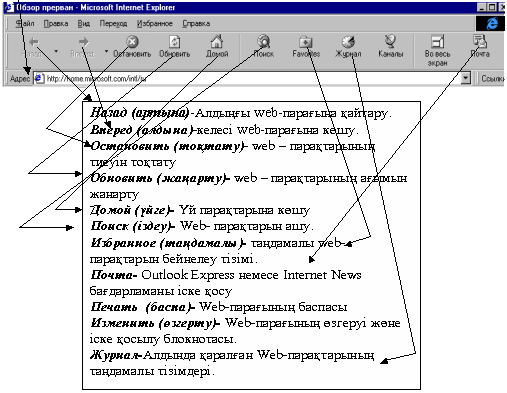
Task: Open the Файл menu
Action: pos(25,23)
